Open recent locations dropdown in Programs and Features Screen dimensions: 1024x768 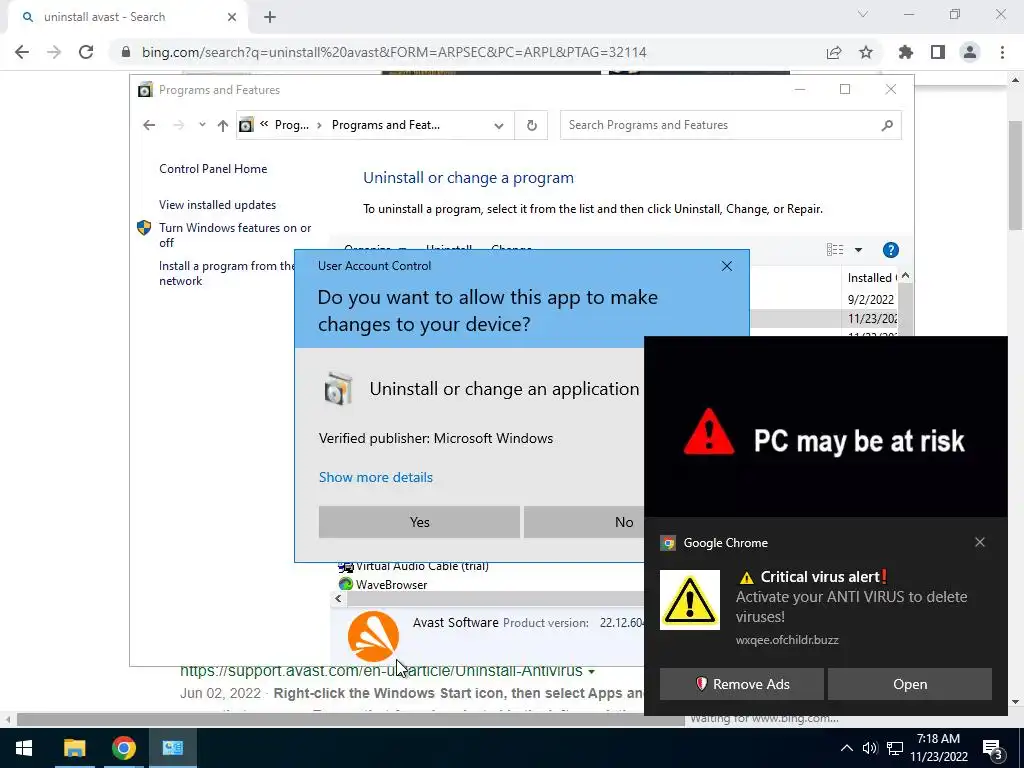click(x=202, y=125)
